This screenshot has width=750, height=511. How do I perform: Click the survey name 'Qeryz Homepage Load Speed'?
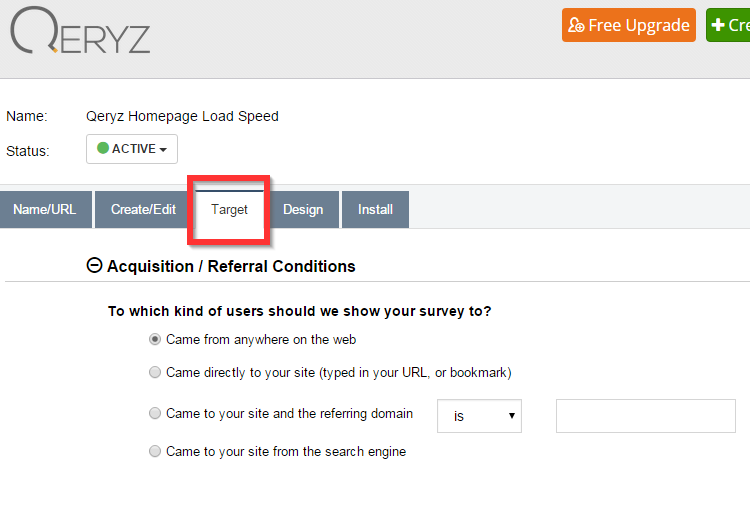point(182,116)
